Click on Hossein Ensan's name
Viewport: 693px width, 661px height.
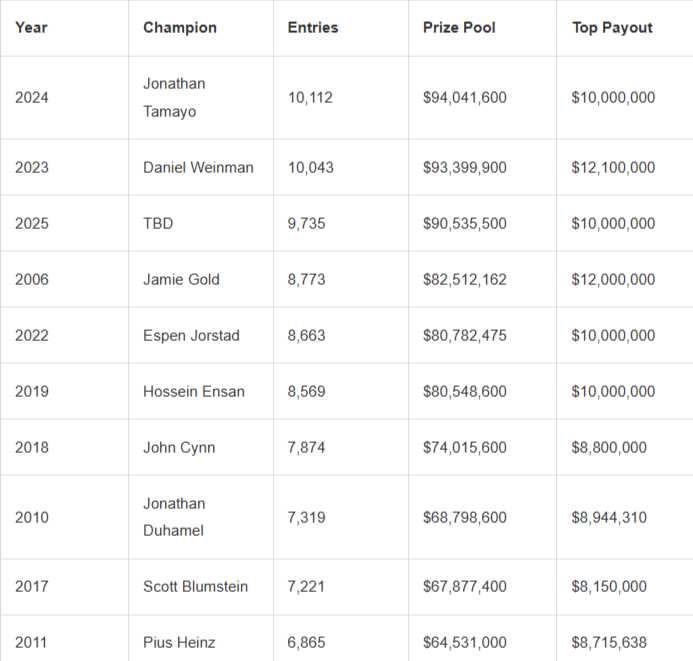click(194, 391)
